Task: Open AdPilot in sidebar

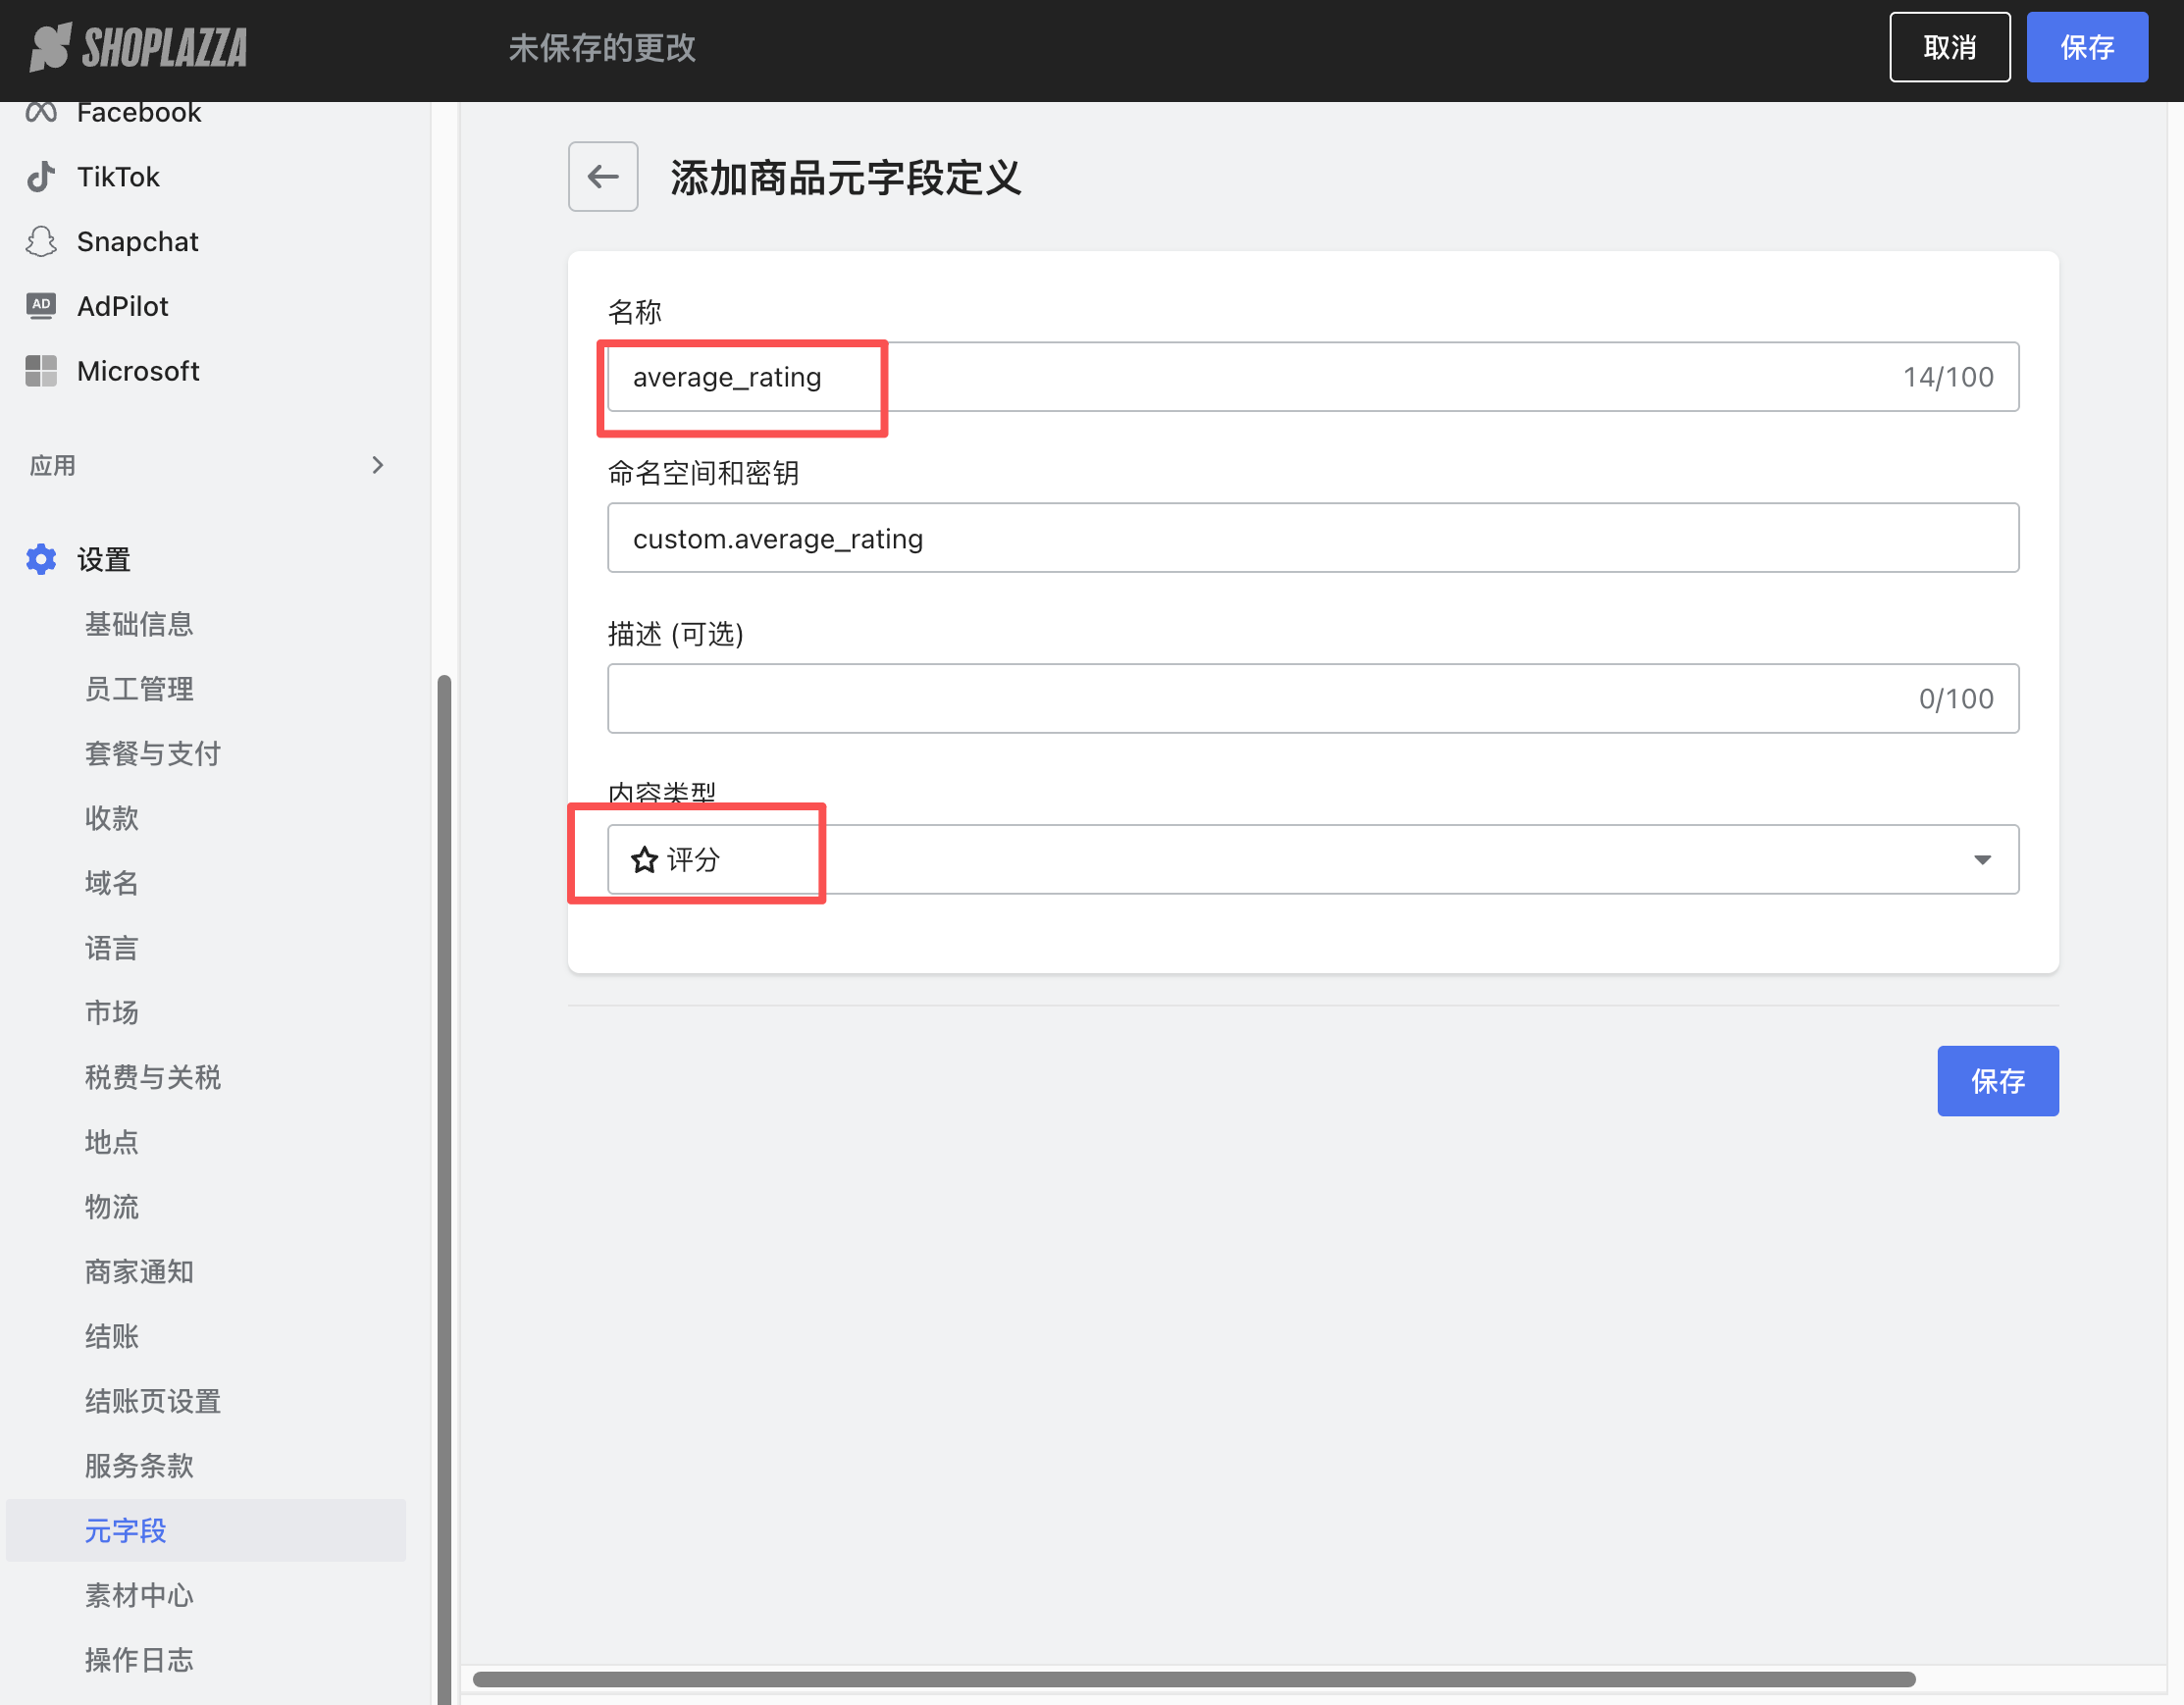Action: (x=123, y=306)
